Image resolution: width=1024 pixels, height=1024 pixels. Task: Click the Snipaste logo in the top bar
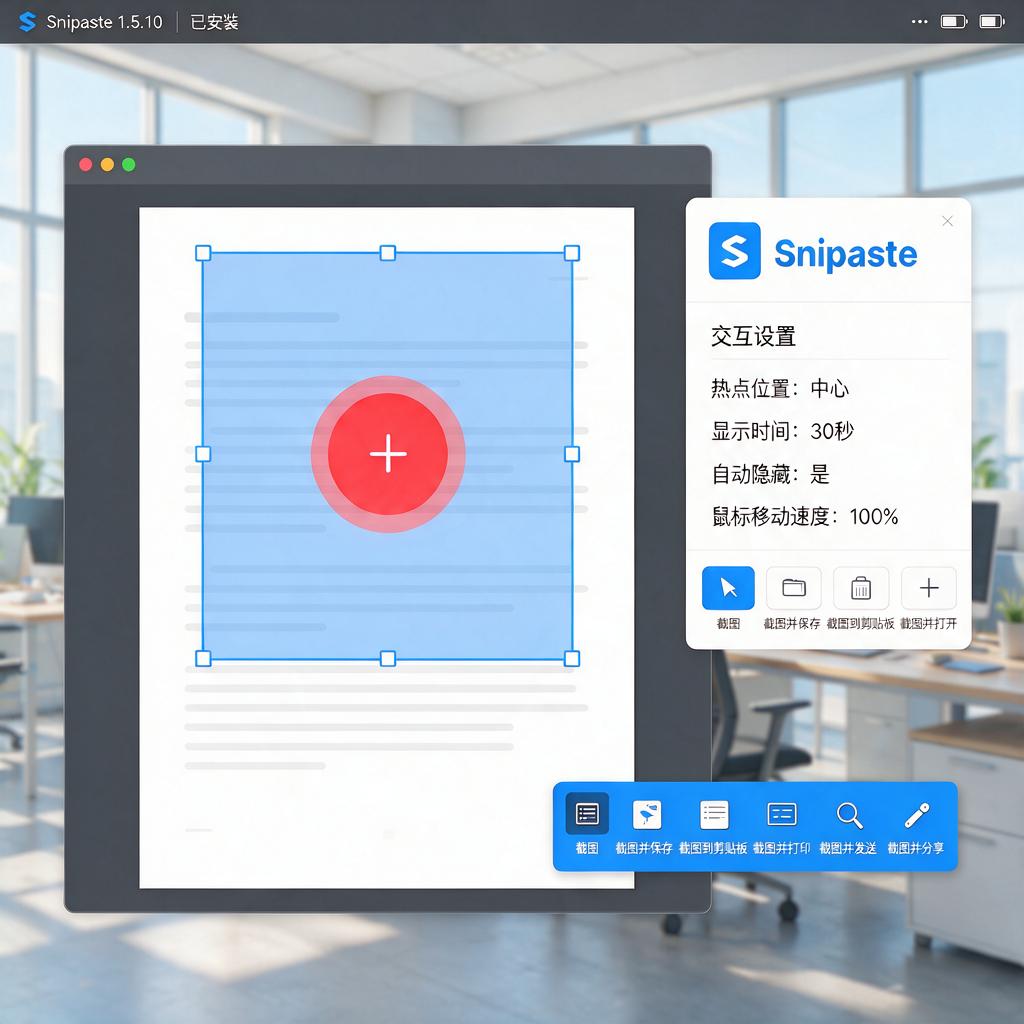[27, 22]
